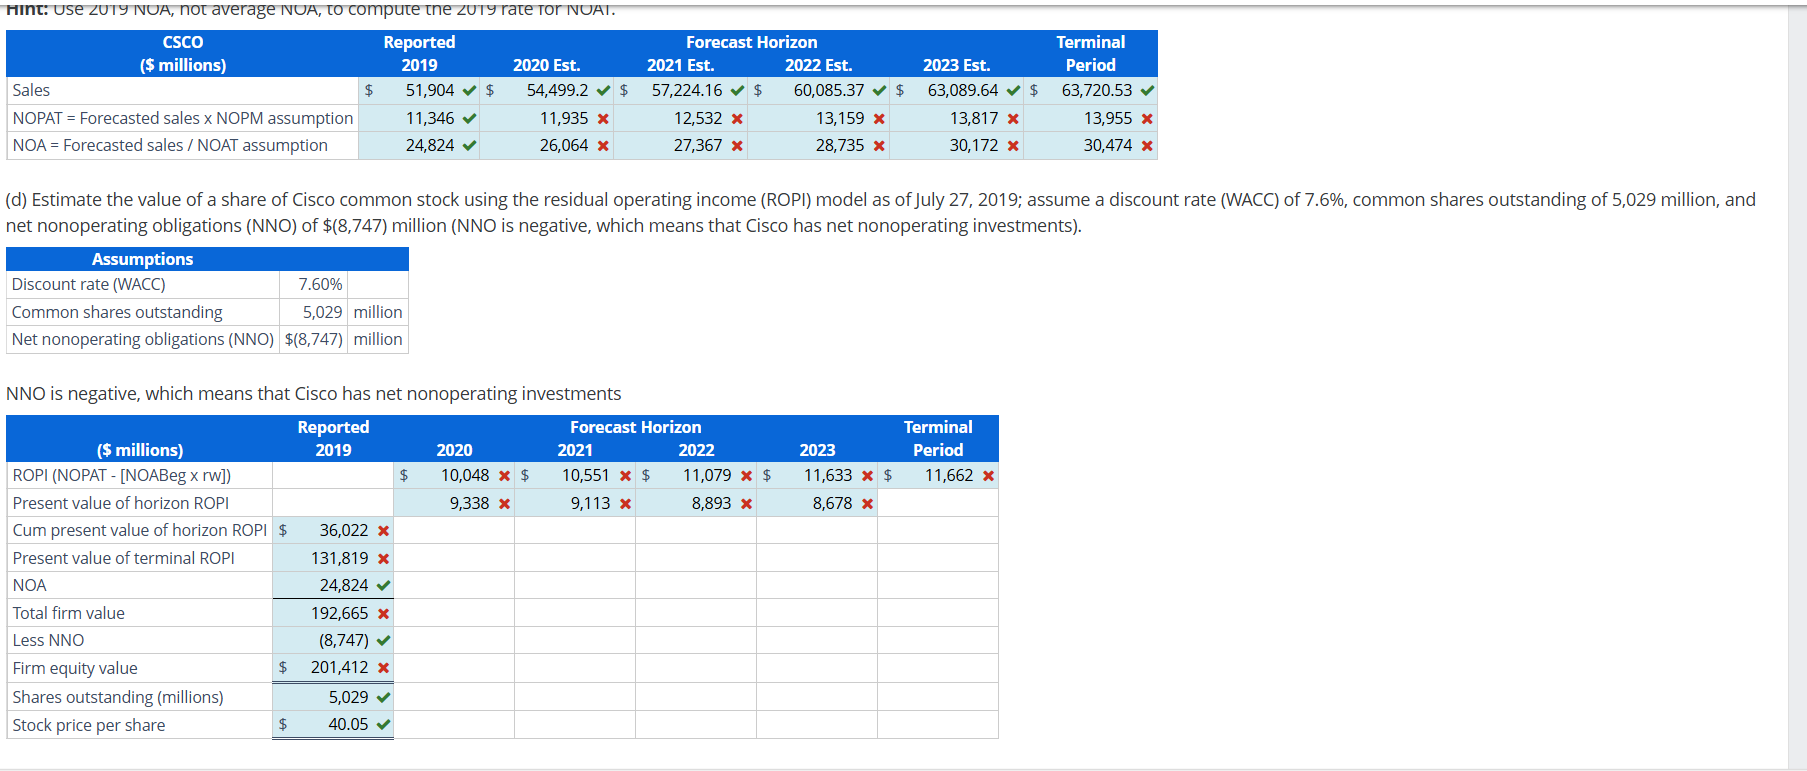Click red X next to present value 8,893

click(x=746, y=504)
